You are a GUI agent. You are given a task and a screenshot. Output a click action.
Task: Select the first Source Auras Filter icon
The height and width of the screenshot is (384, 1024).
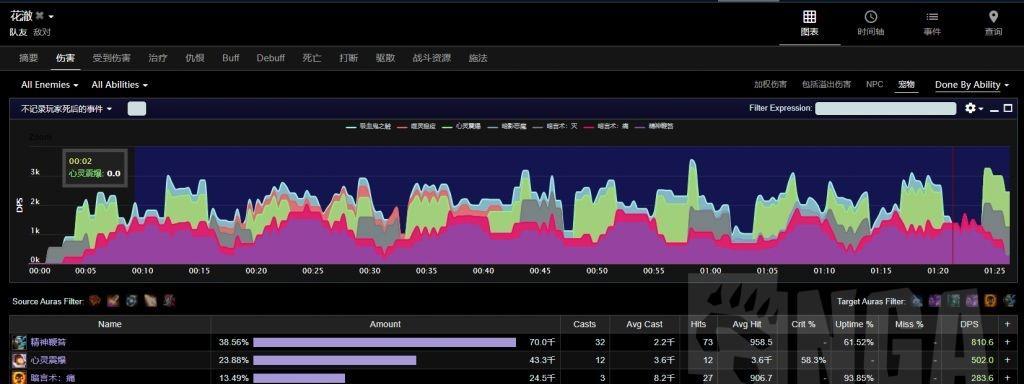[95, 301]
